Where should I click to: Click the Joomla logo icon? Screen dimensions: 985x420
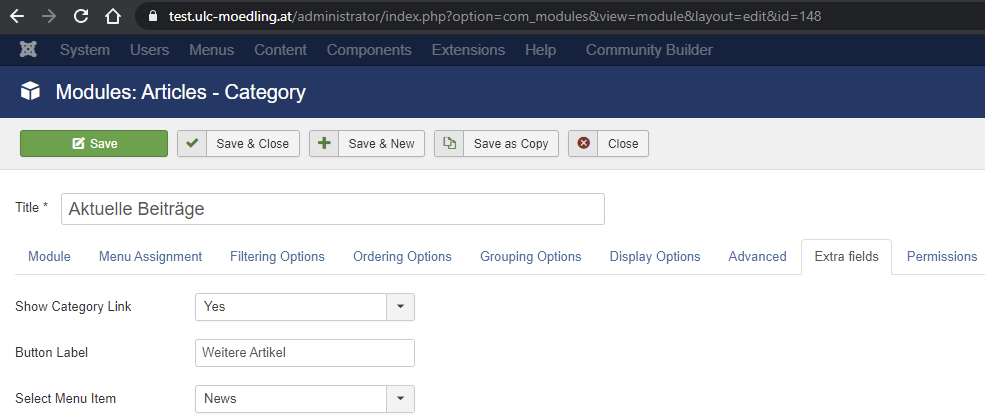[x=28, y=50]
